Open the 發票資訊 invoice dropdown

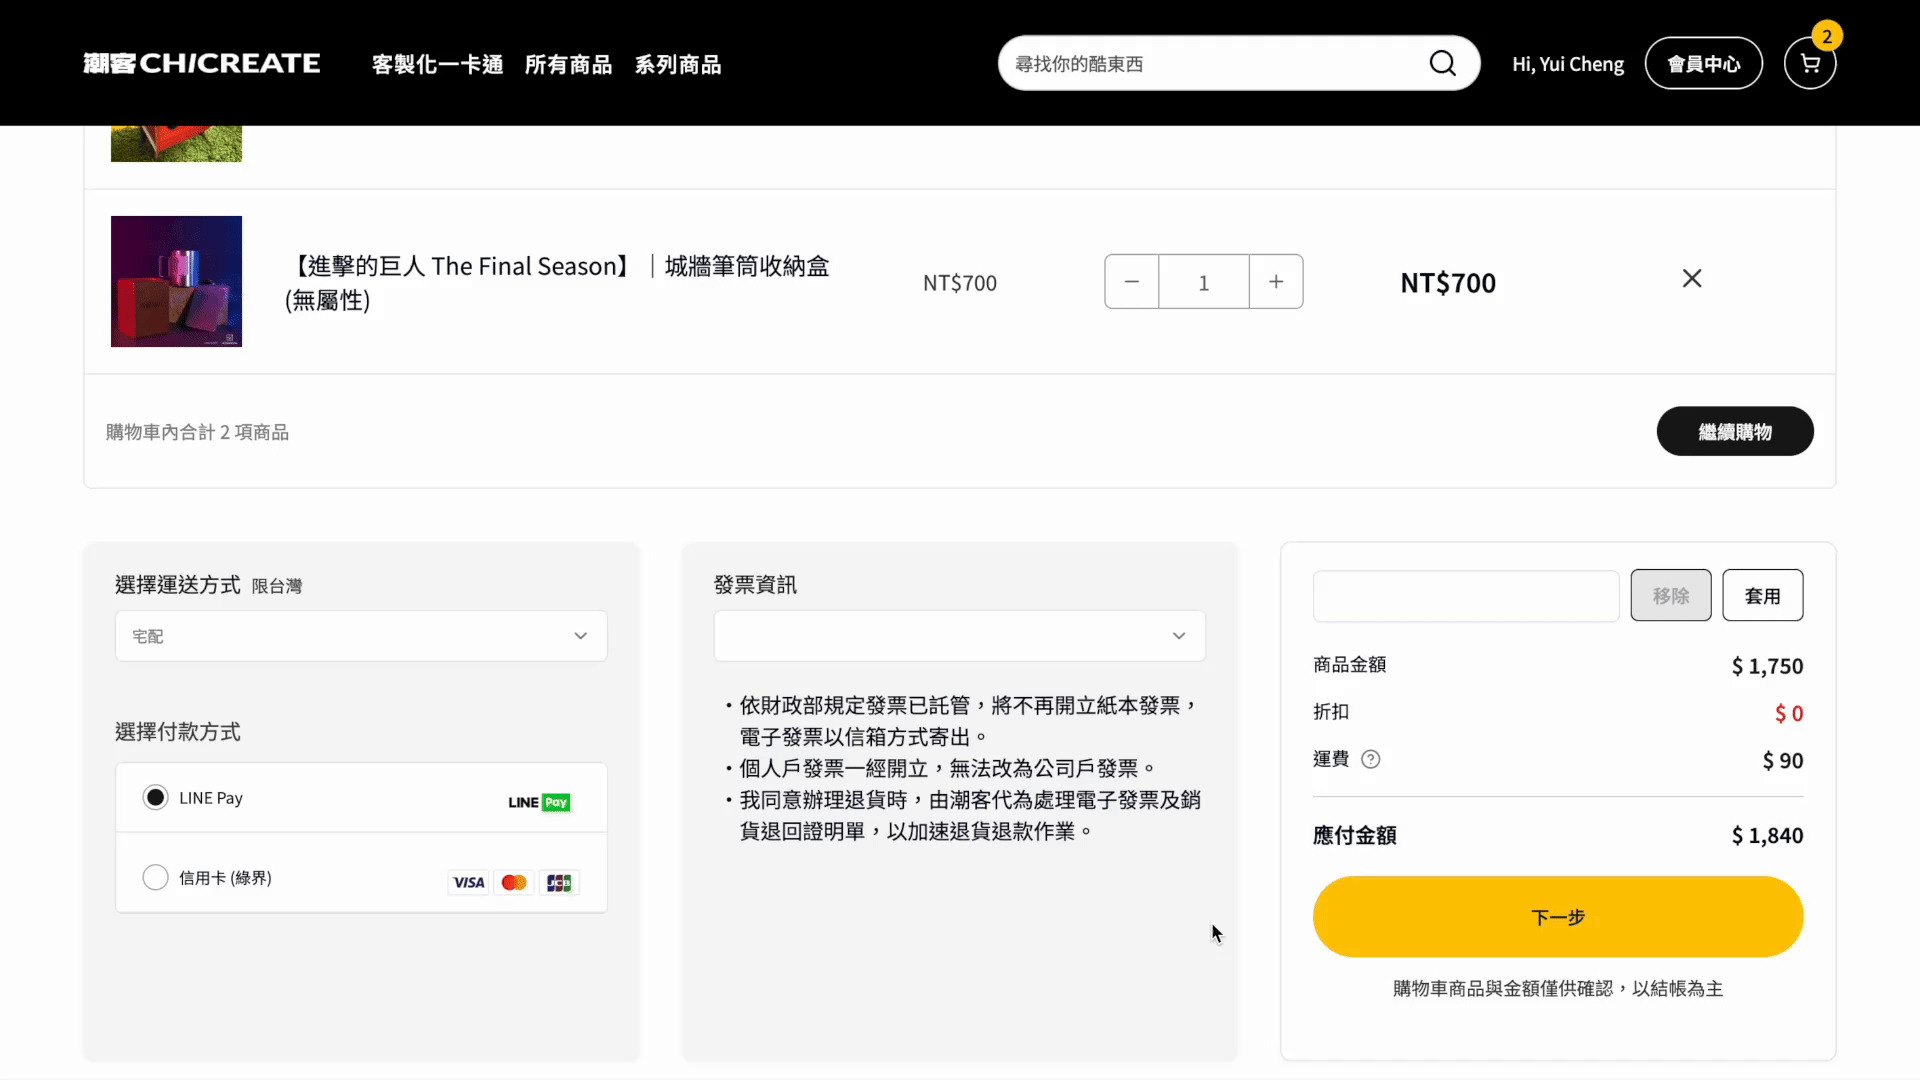click(959, 636)
